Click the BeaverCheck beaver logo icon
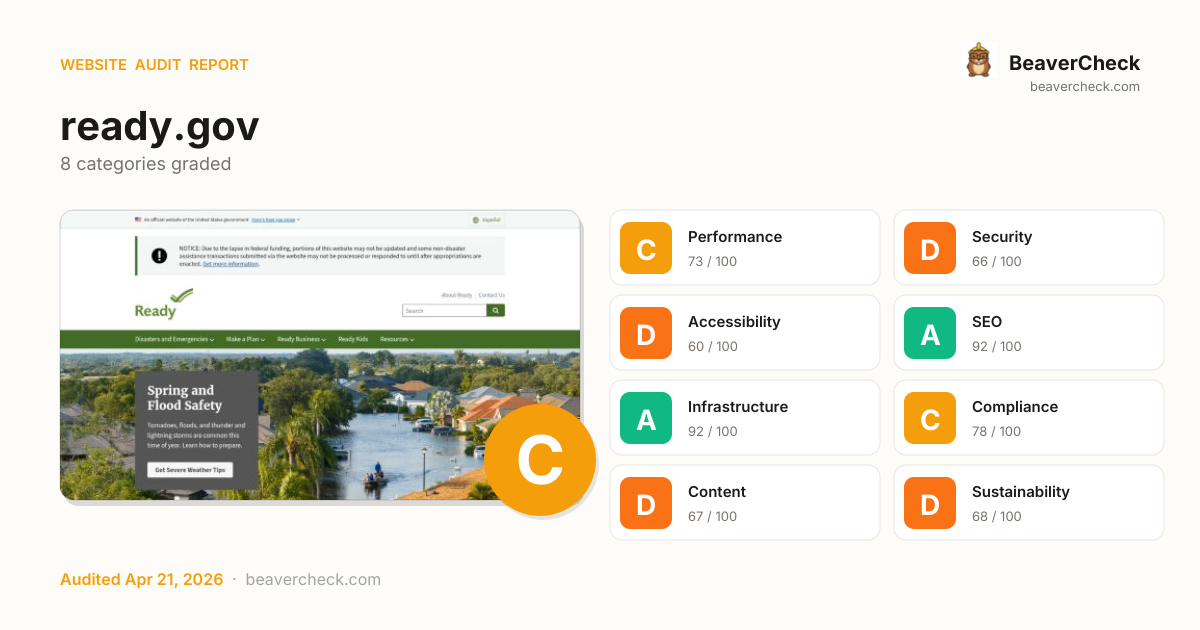The width and height of the screenshot is (1200, 630). [978, 61]
